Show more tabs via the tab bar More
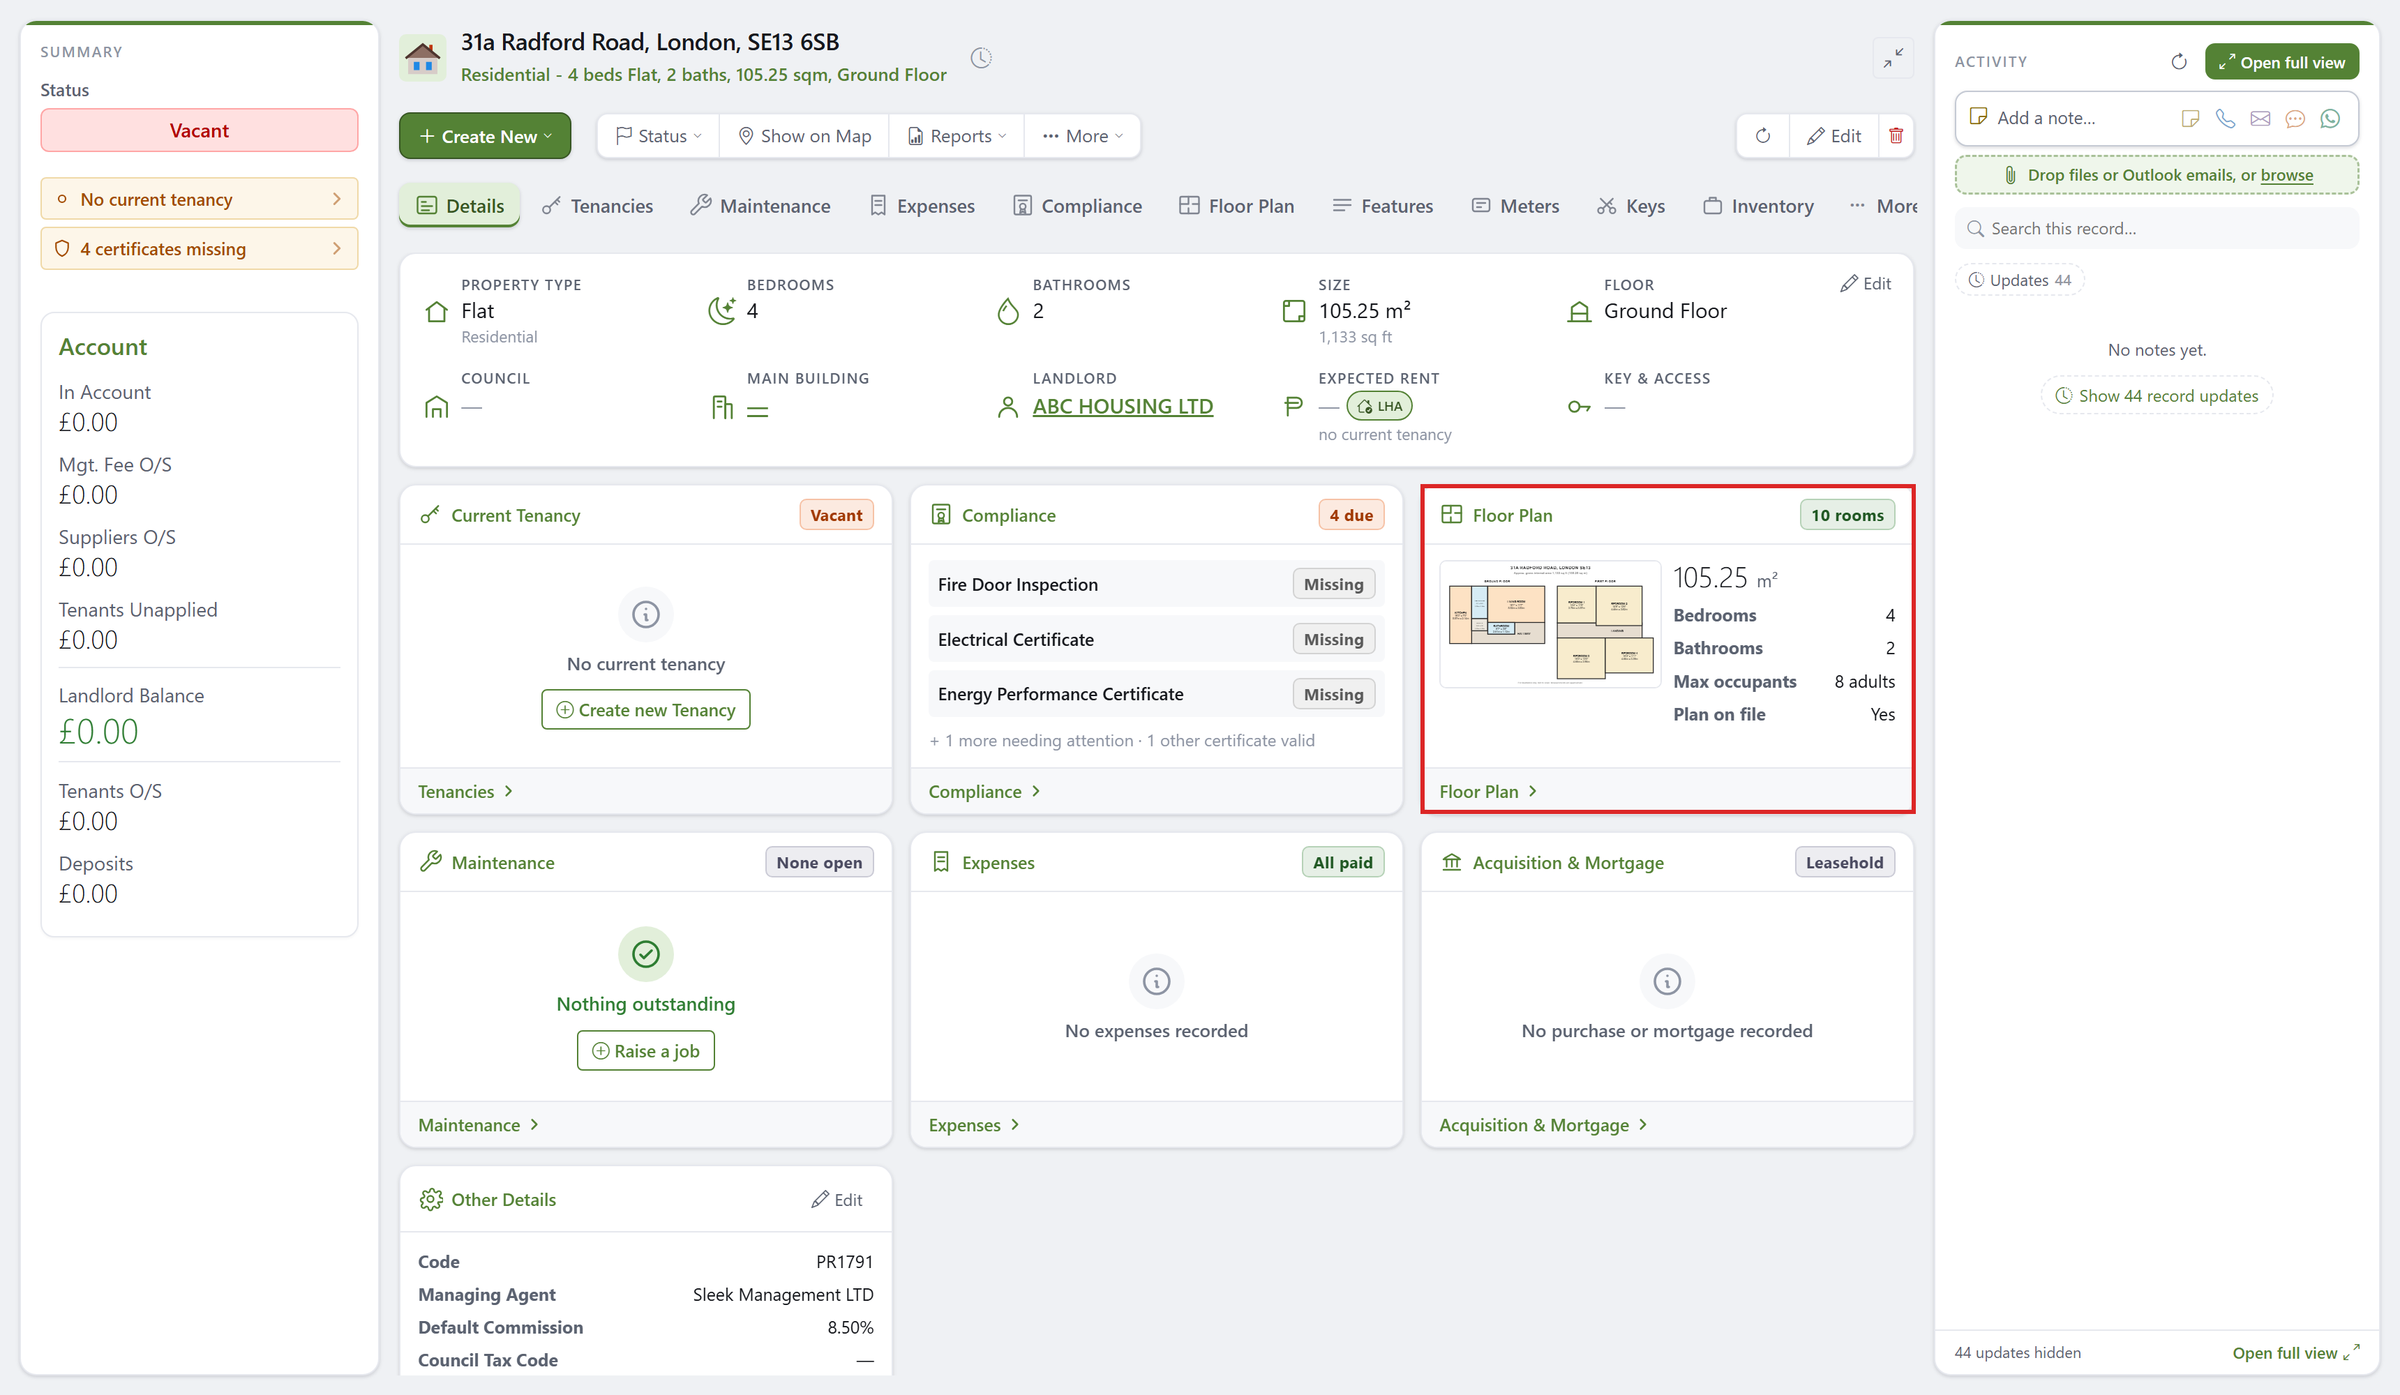Image resolution: width=2400 pixels, height=1395 pixels. tap(1883, 206)
